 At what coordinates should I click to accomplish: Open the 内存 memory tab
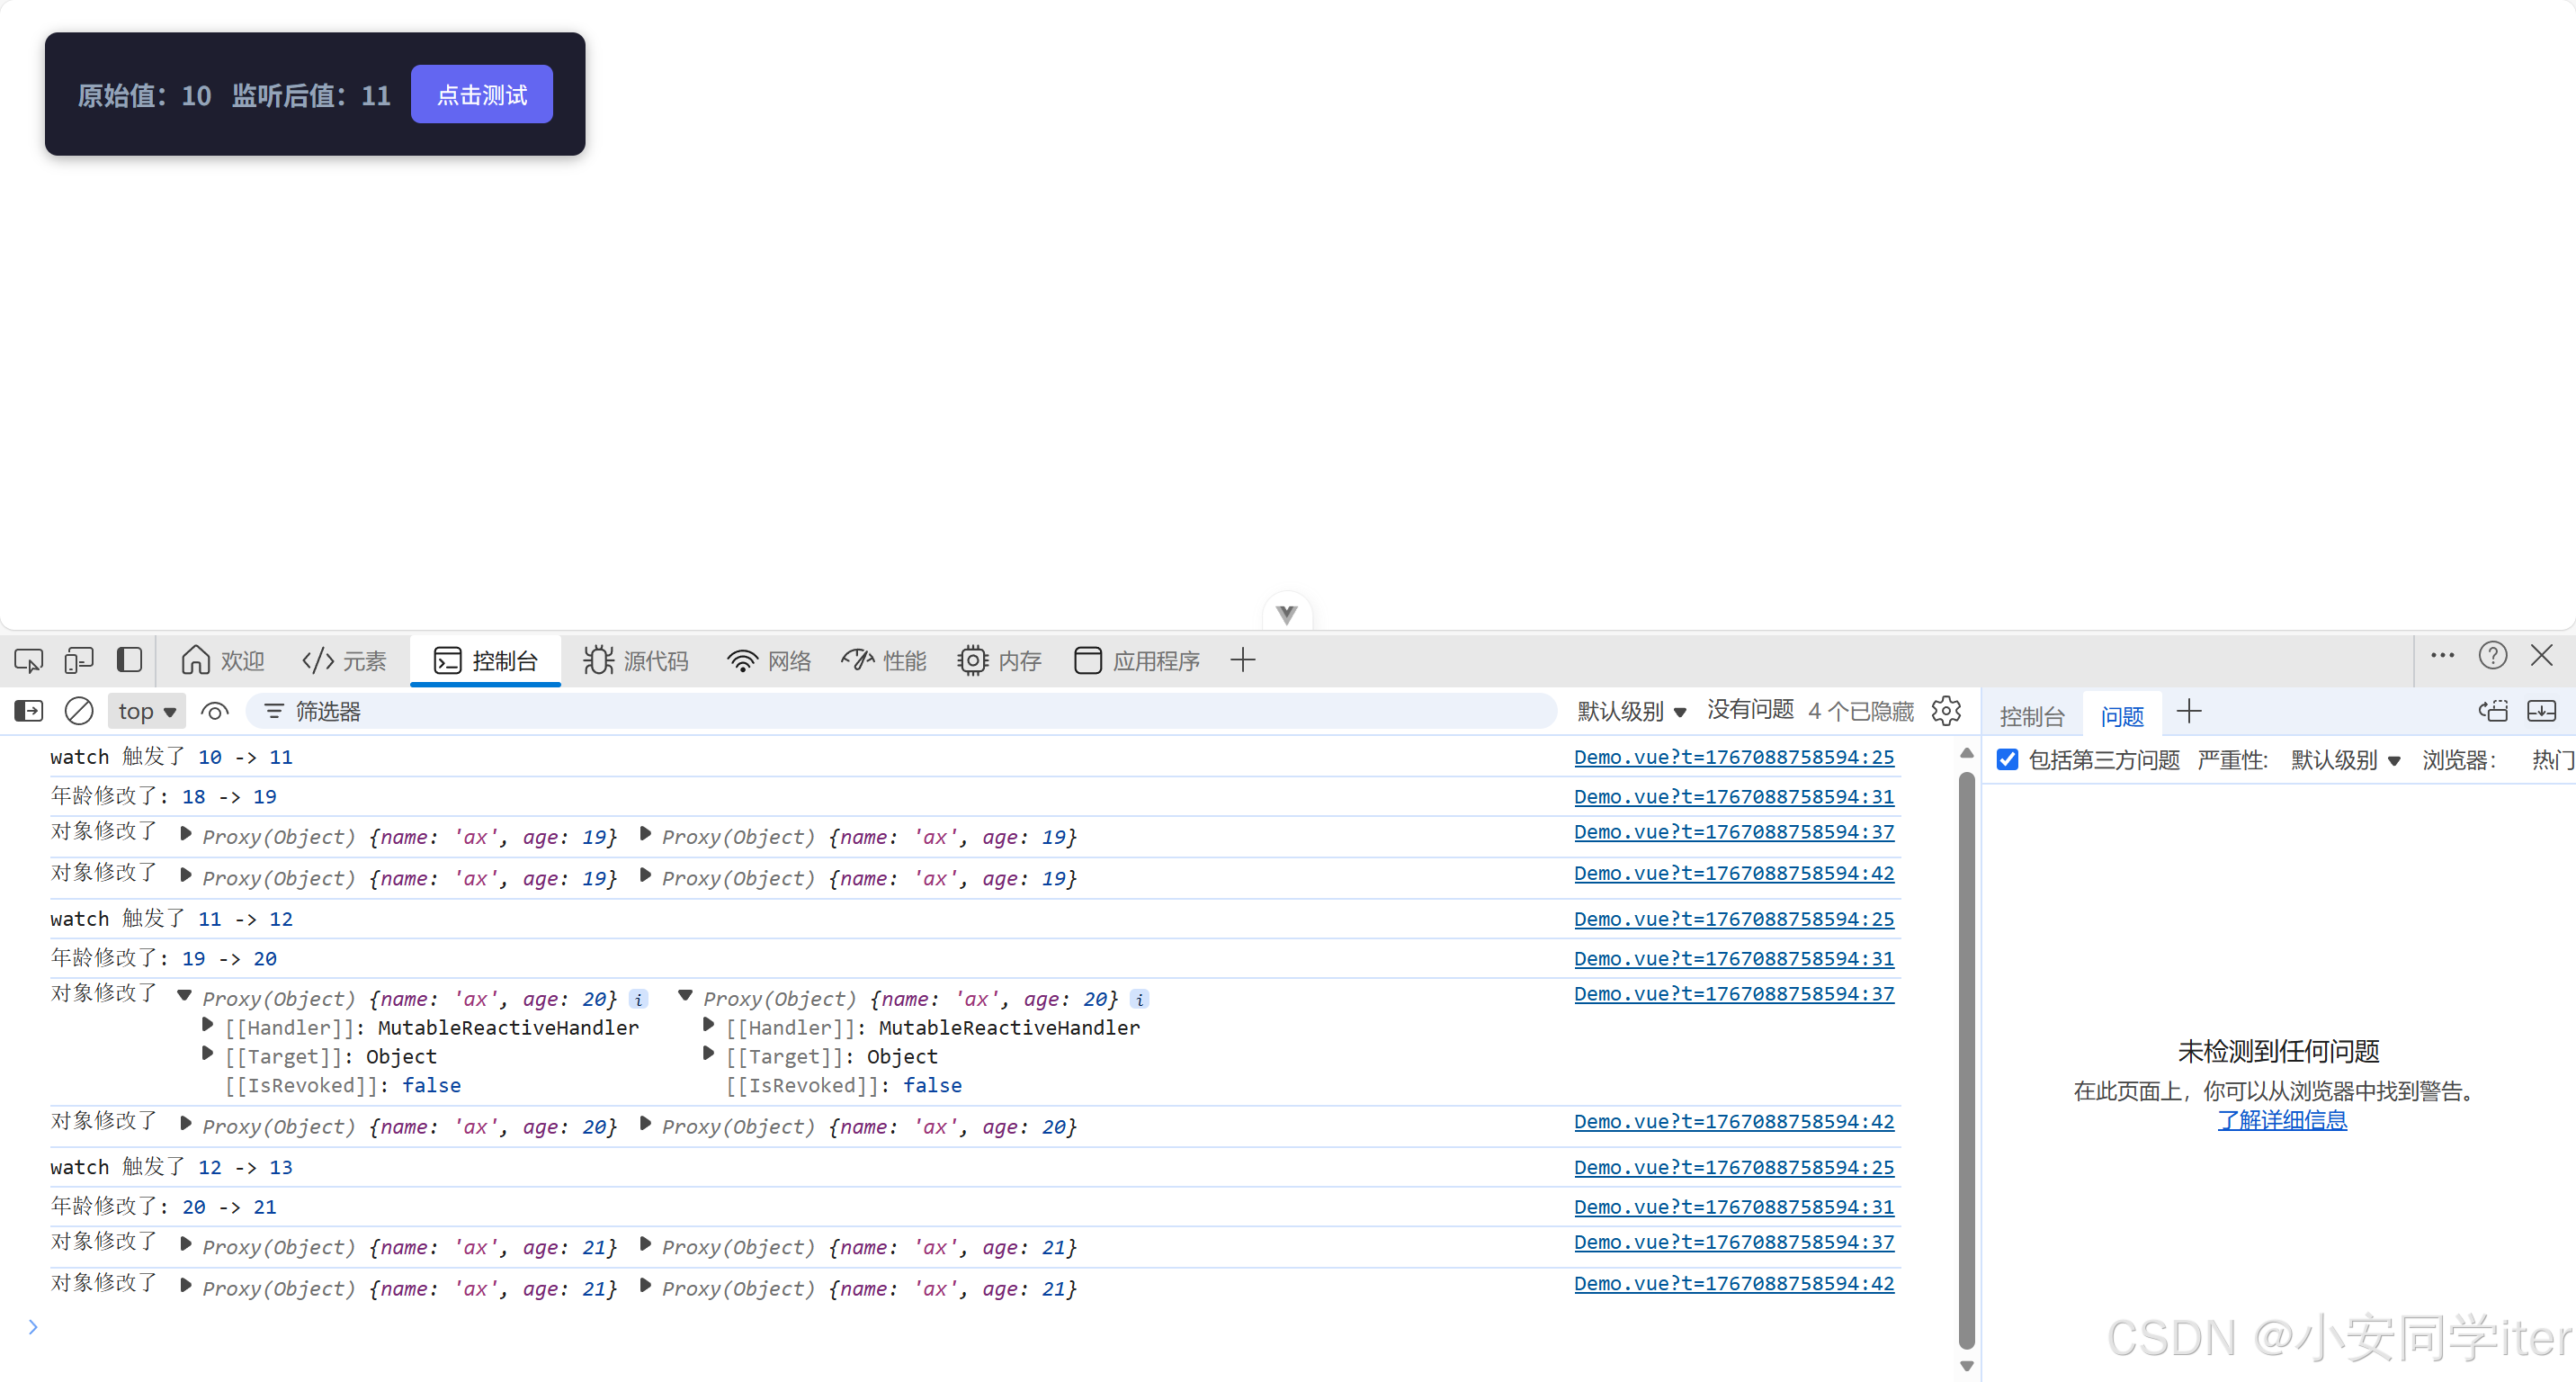click(x=999, y=660)
